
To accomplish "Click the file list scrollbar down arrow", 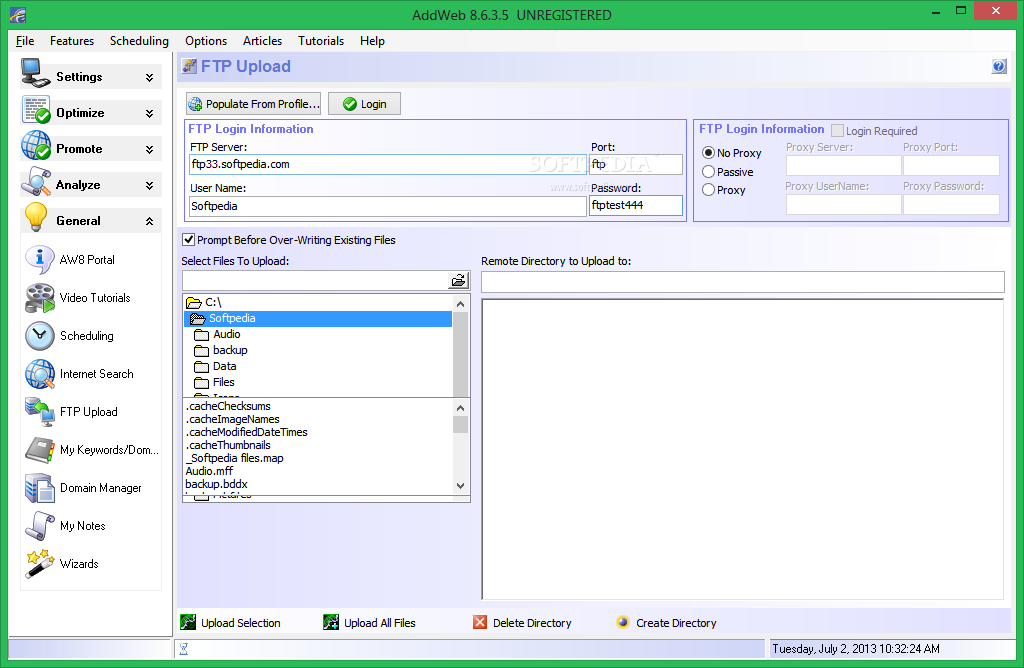I will pos(460,486).
